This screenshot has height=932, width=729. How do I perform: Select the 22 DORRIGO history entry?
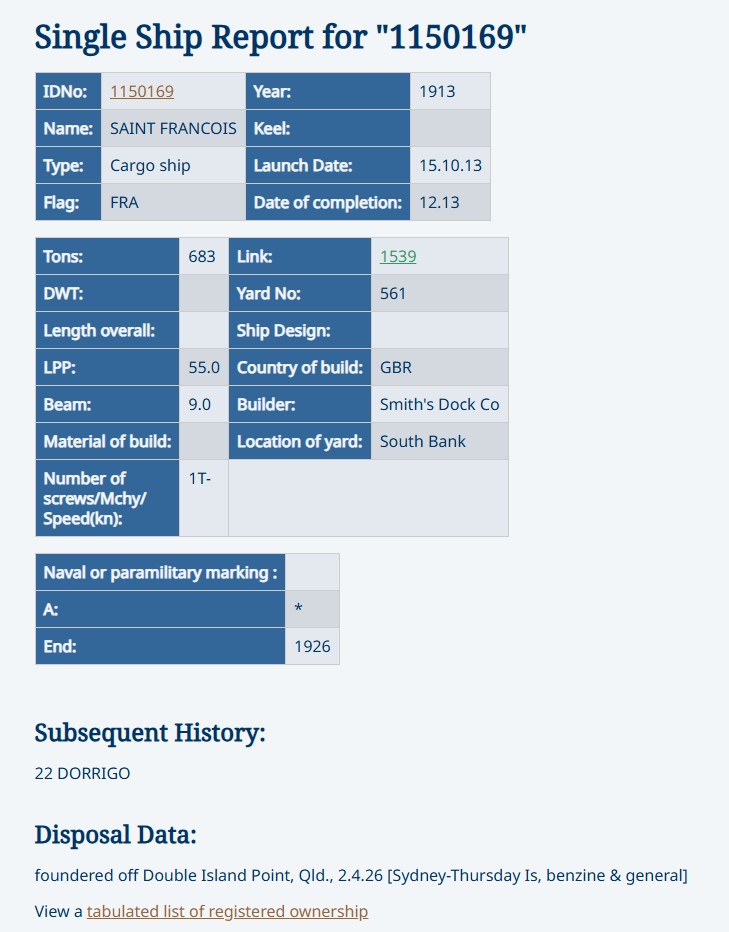click(82, 773)
